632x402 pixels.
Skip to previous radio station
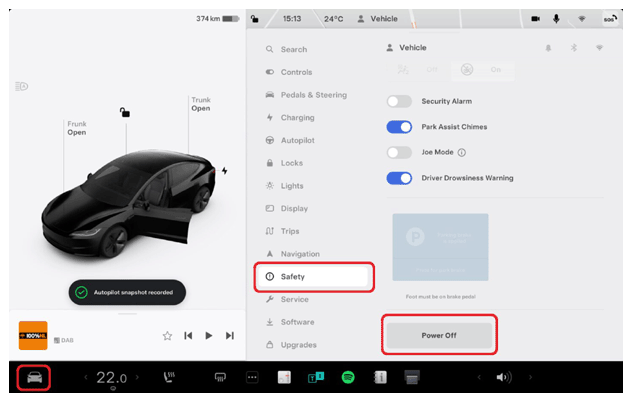(x=188, y=335)
